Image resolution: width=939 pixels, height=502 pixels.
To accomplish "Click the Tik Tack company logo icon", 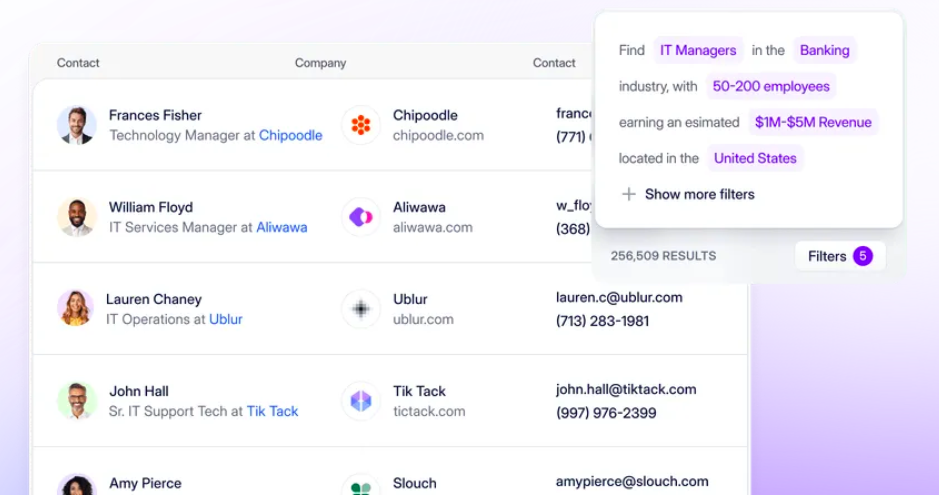I will (x=361, y=401).
